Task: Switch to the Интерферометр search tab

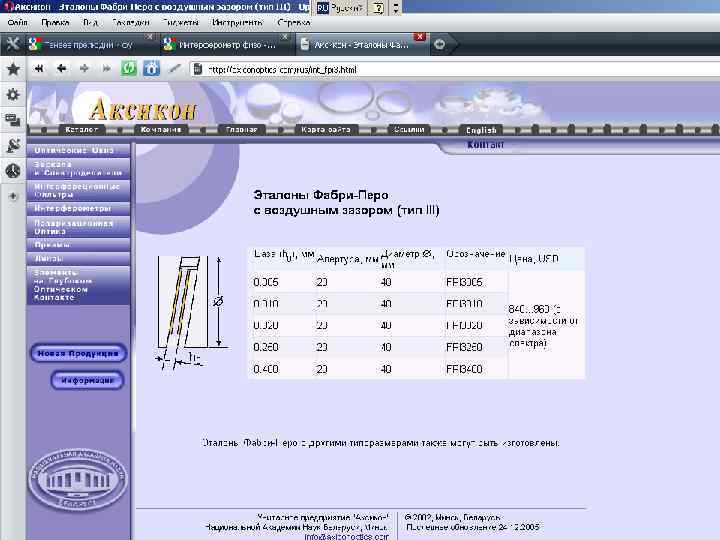Action: click(x=226, y=45)
